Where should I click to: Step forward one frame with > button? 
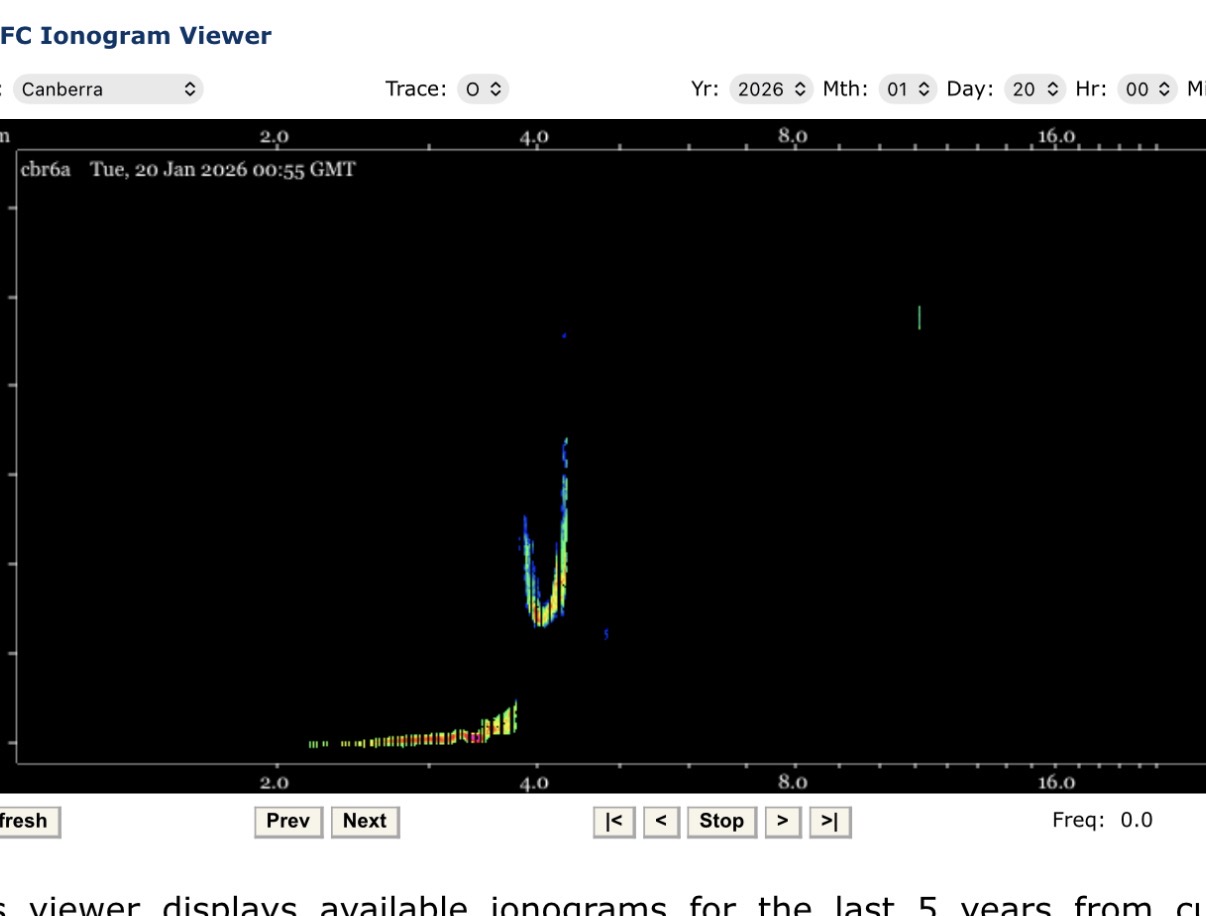(x=782, y=821)
